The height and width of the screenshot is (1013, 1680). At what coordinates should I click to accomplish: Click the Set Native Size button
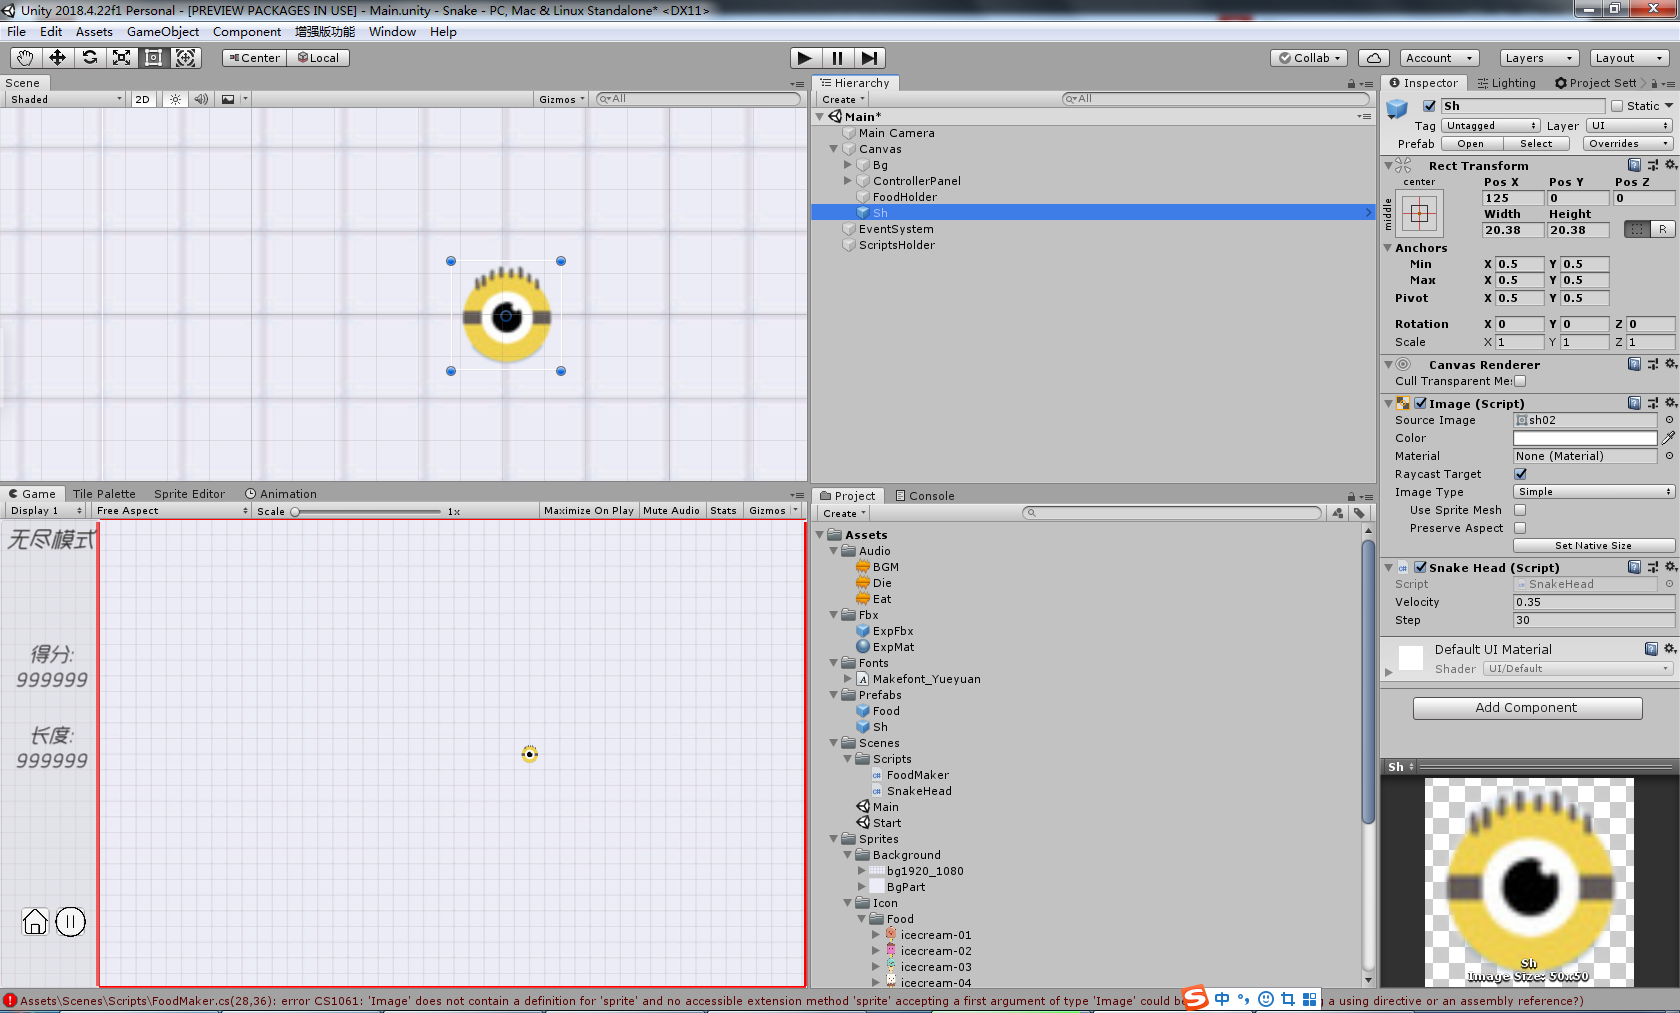tap(1593, 546)
